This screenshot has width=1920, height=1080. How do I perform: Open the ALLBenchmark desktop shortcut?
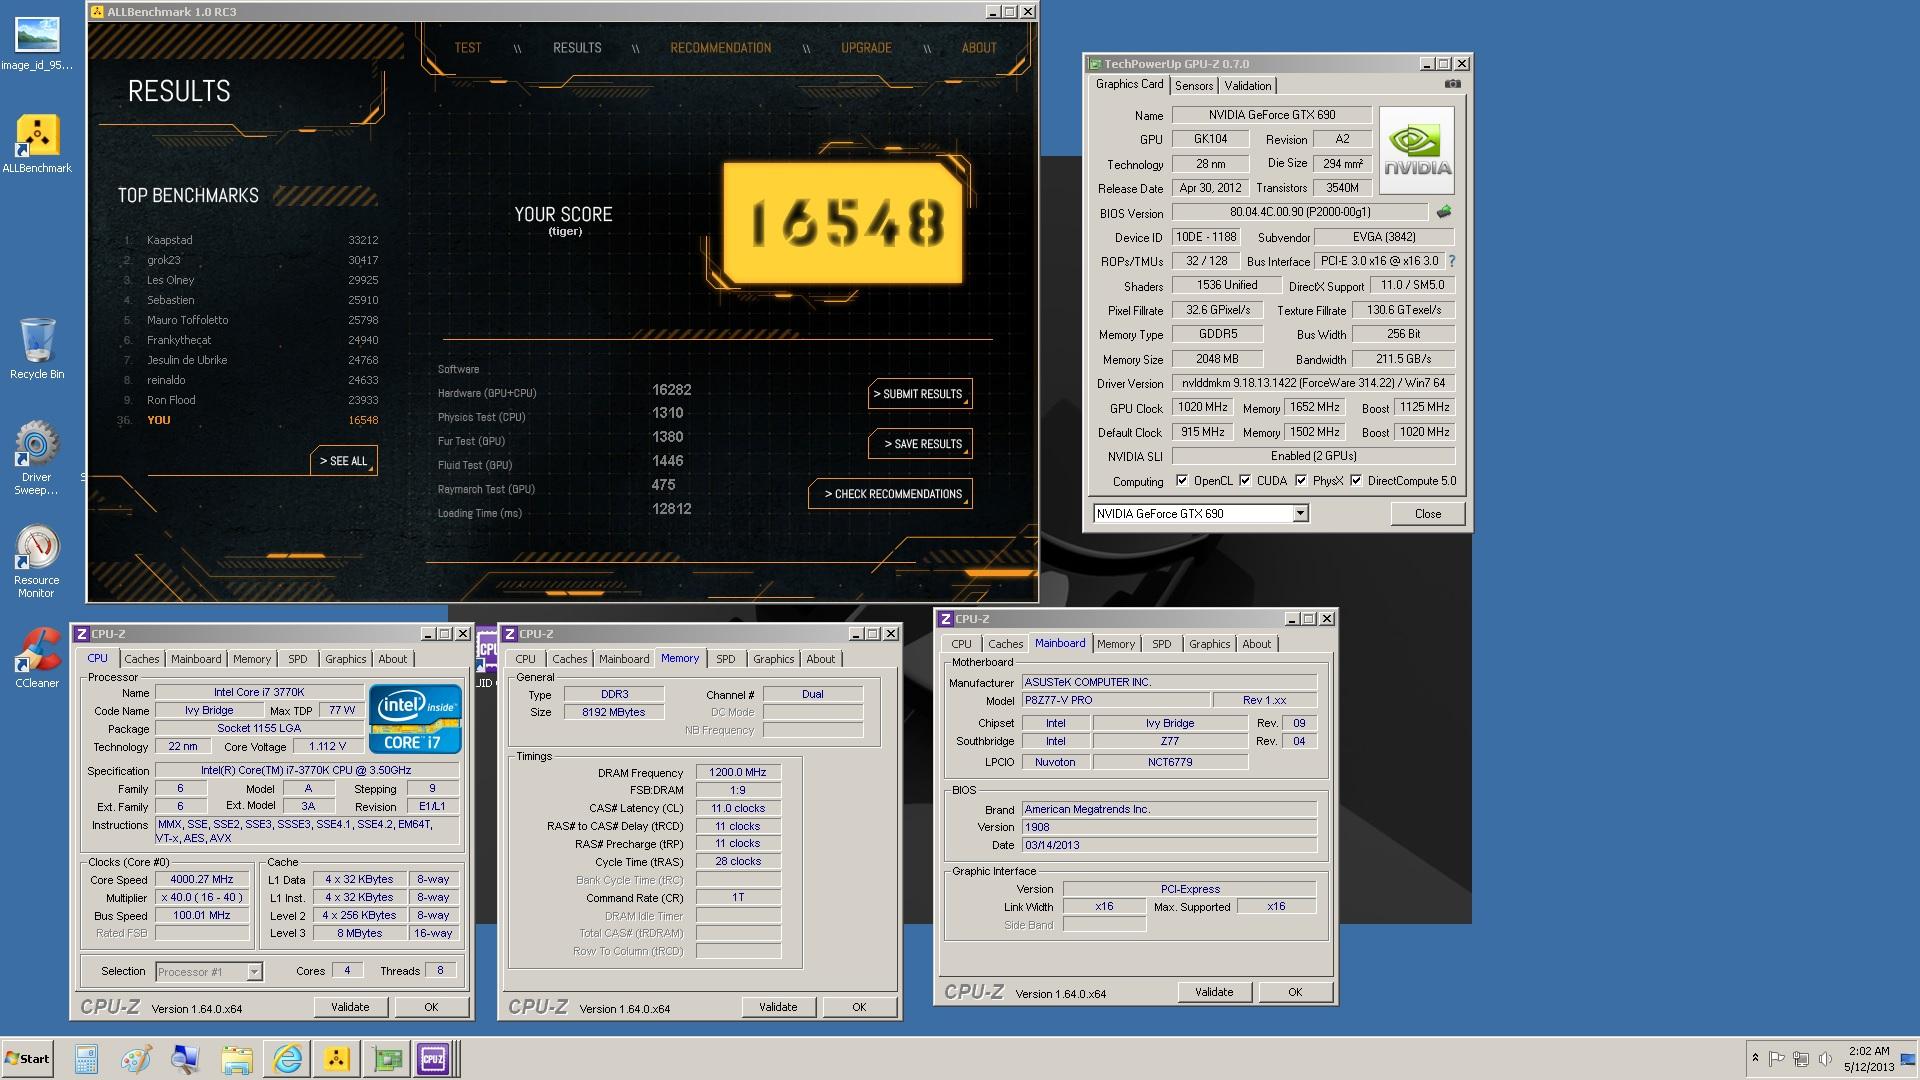pyautogui.click(x=37, y=145)
